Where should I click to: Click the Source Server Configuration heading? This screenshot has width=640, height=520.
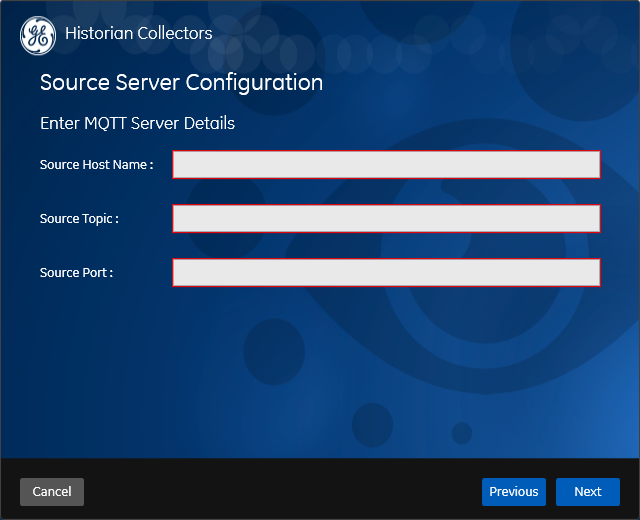click(x=182, y=82)
